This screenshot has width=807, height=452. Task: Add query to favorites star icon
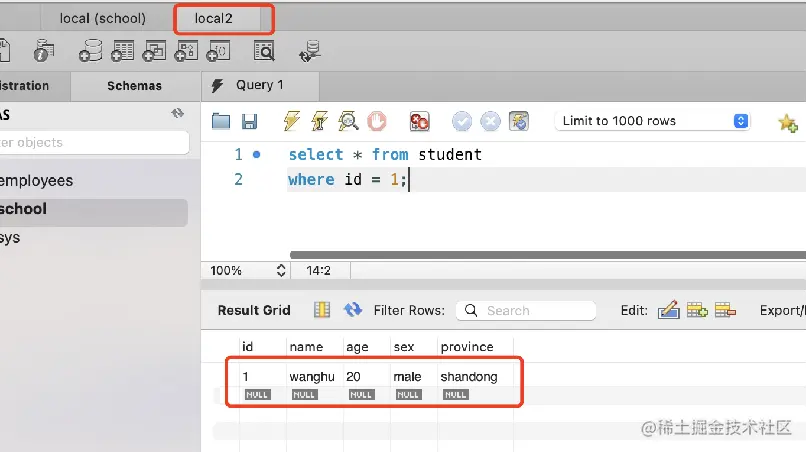point(788,123)
